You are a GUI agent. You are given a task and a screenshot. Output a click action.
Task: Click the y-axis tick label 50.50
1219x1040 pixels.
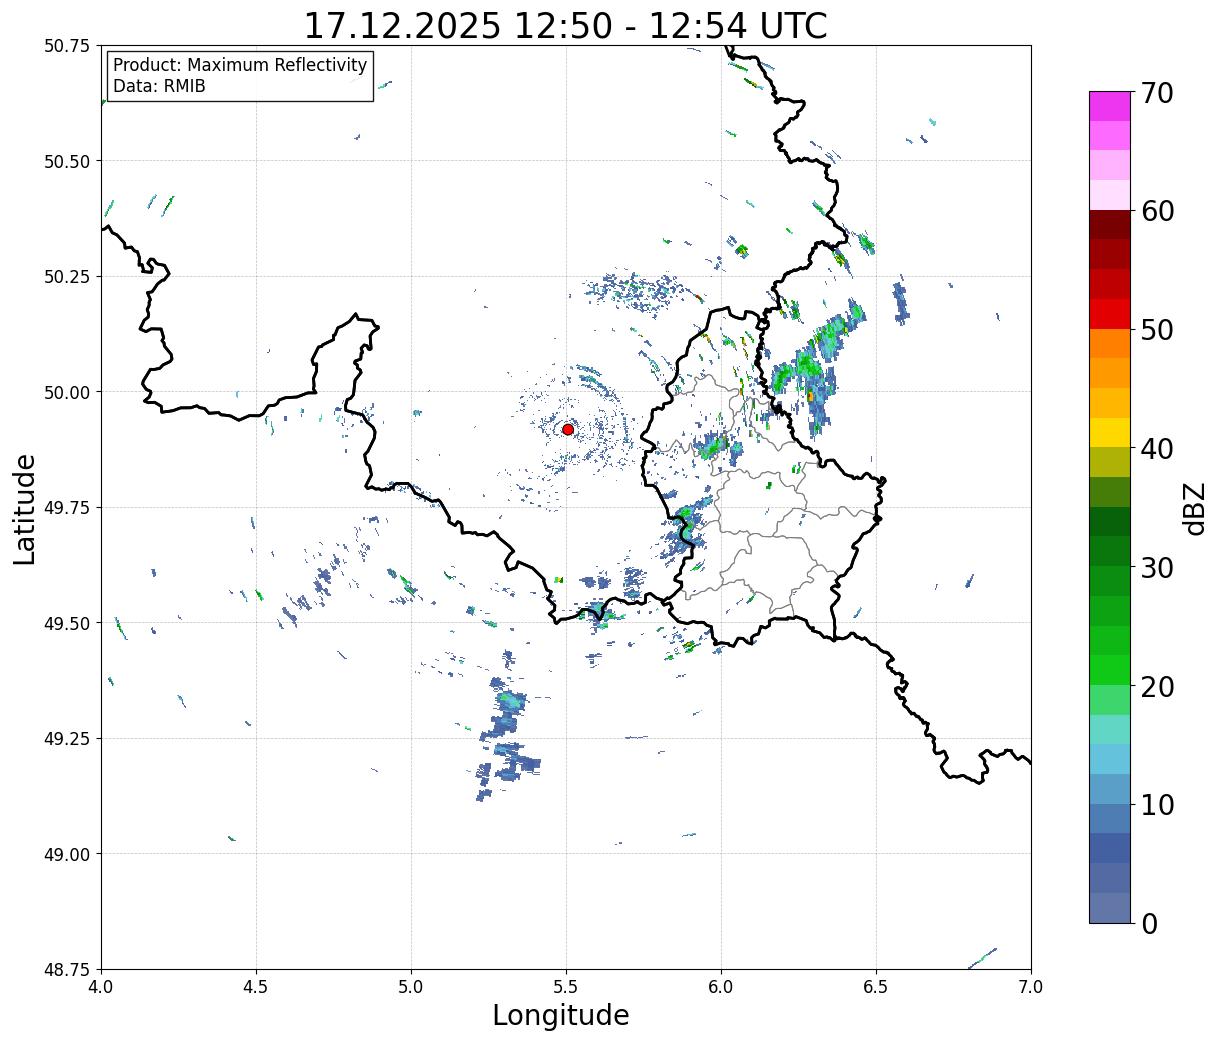pyautogui.click(x=66, y=161)
